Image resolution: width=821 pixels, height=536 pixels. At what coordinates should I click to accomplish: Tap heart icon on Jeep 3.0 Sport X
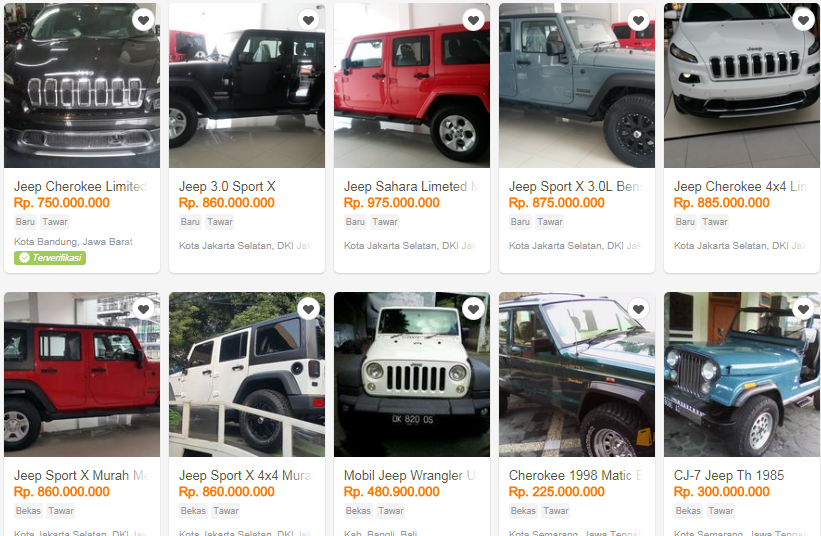[308, 20]
